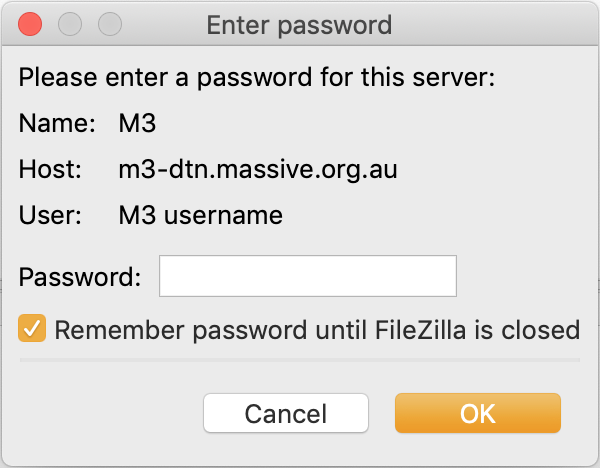Click the user value 'M3 username'
Screen dimensions: 600x468
coord(200,214)
